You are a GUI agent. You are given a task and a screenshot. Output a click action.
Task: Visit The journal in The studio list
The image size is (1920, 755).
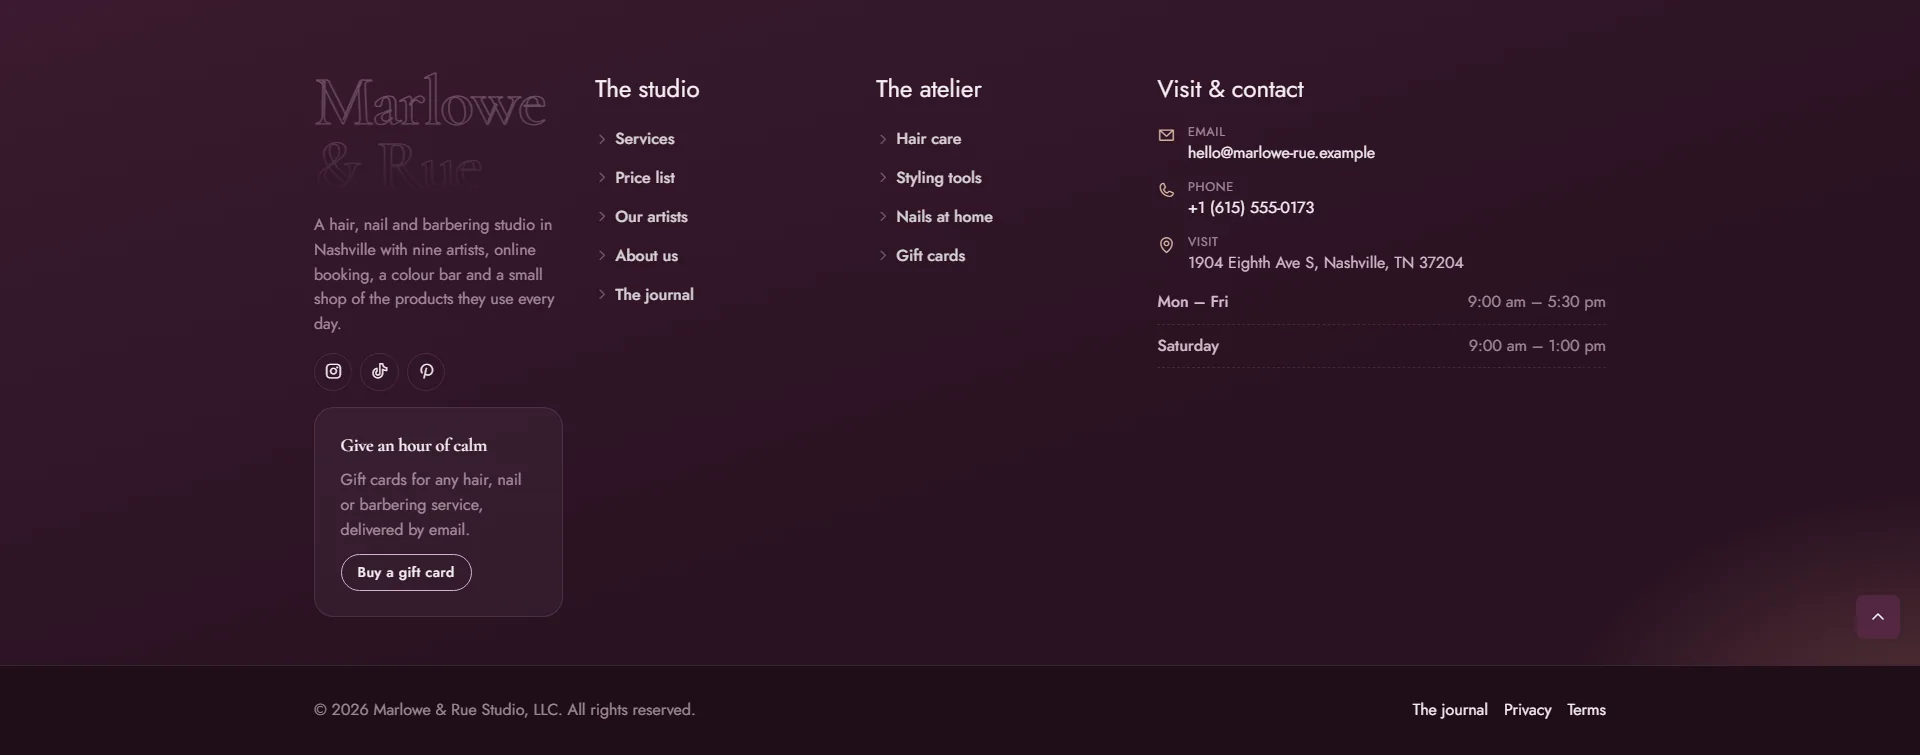tap(654, 295)
